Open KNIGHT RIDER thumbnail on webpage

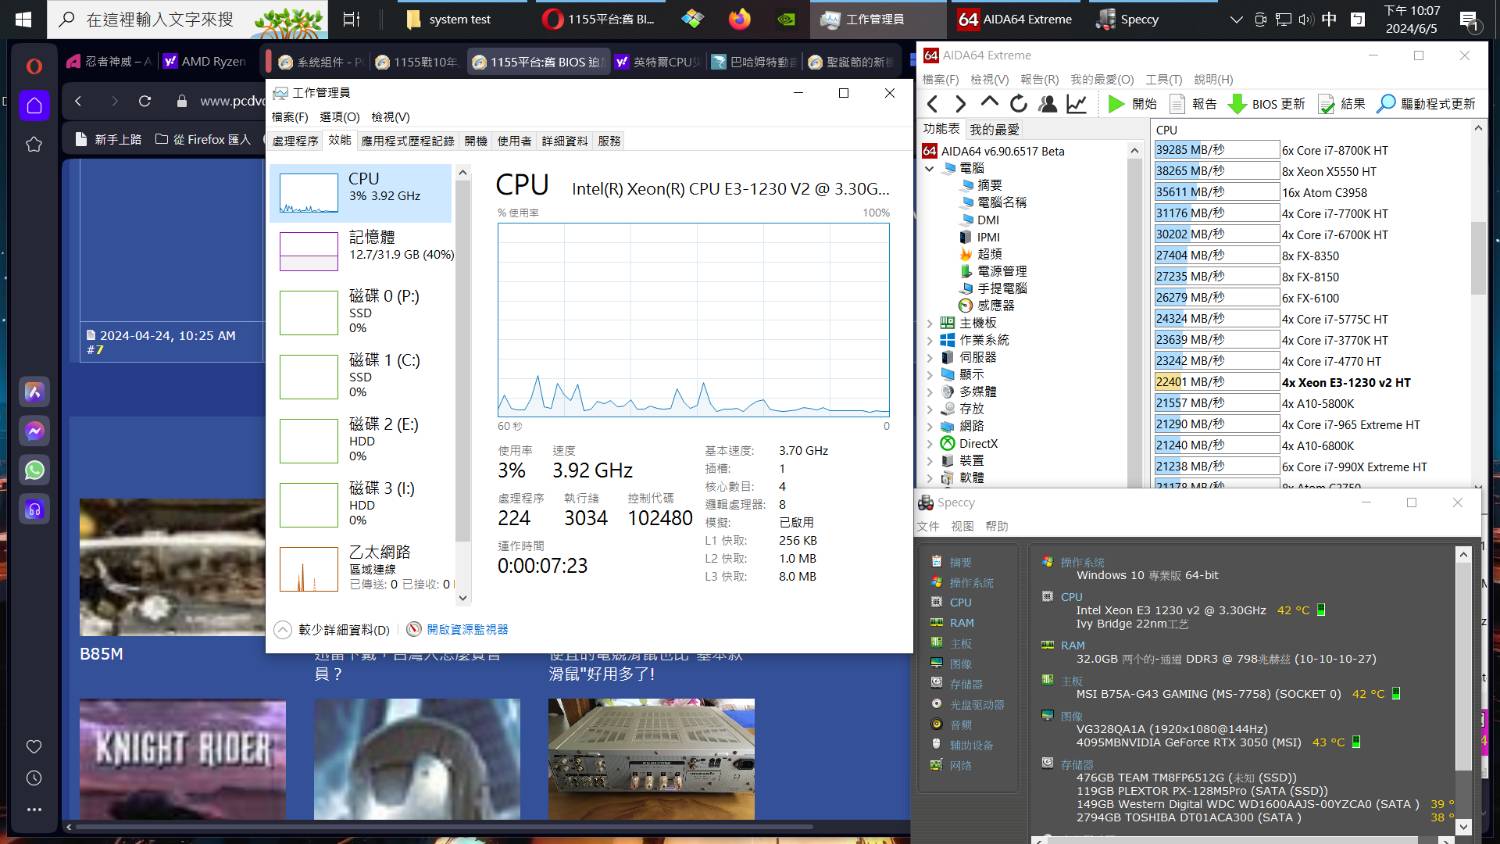pyautogui.click(x=183, y=759)
